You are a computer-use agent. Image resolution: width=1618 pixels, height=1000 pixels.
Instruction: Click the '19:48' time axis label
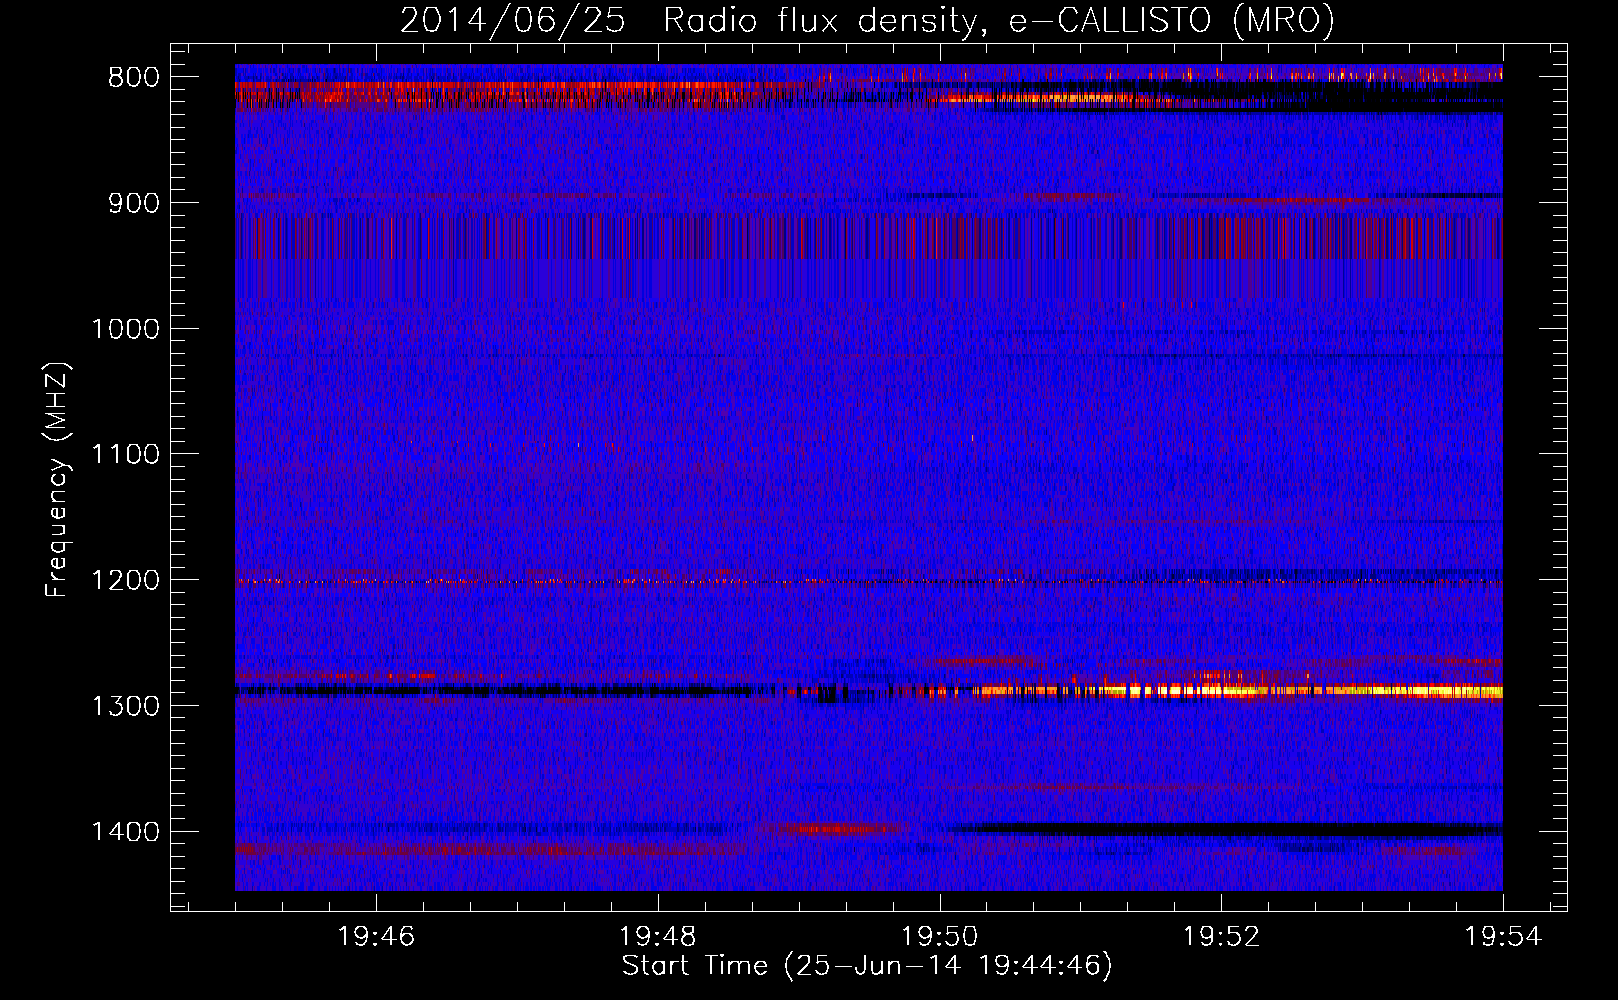658,937
